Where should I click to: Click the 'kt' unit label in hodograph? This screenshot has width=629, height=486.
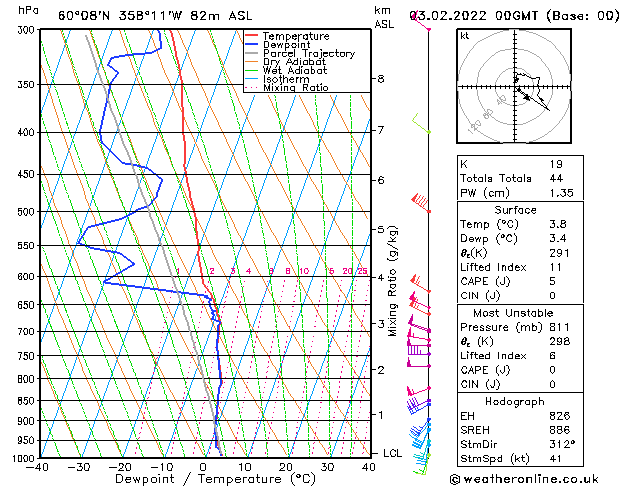coord(465,36)
